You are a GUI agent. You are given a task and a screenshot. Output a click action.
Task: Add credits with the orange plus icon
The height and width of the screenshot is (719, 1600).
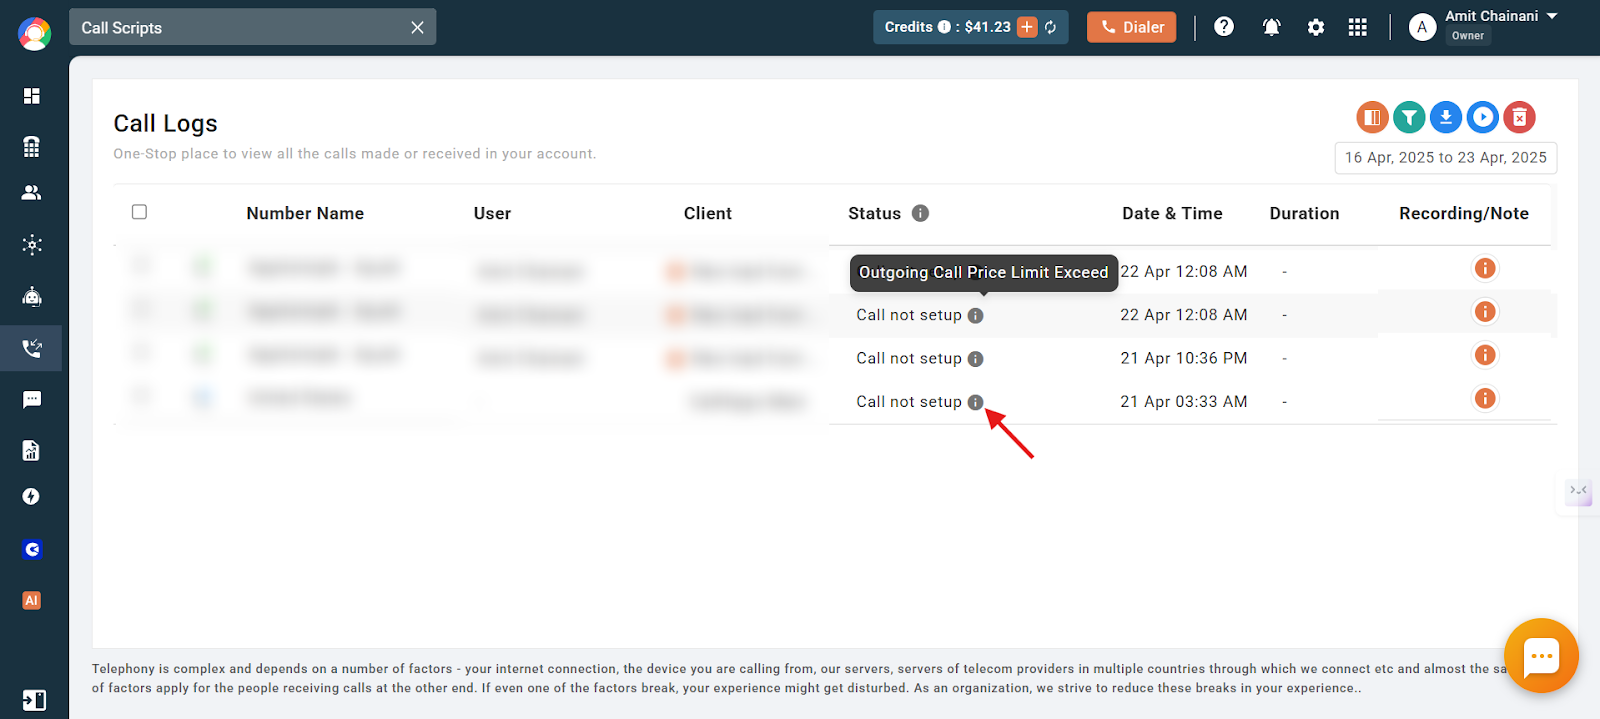click(x=1027, y=27)
